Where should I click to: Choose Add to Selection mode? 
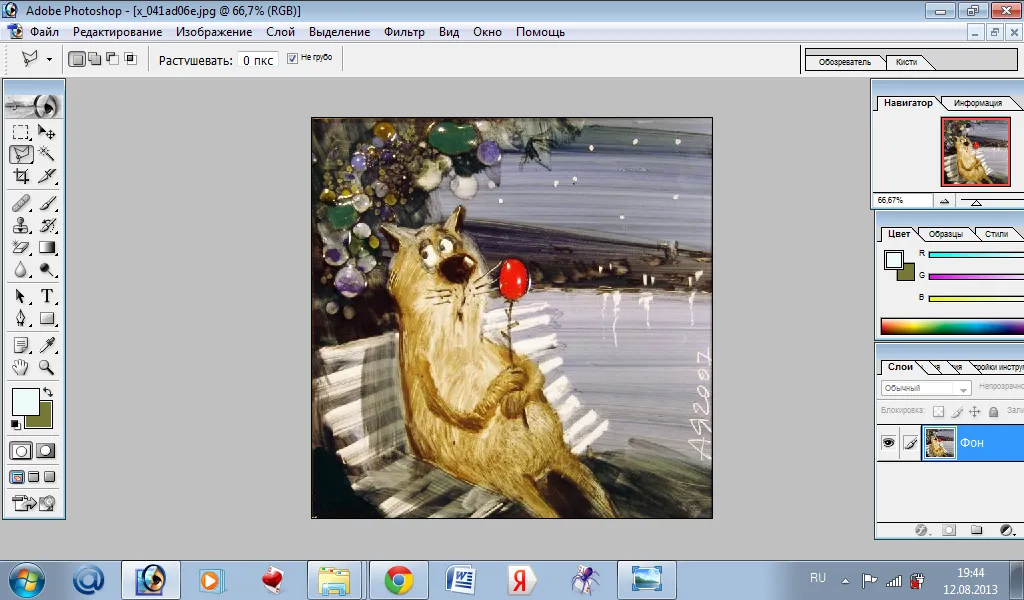95,59
